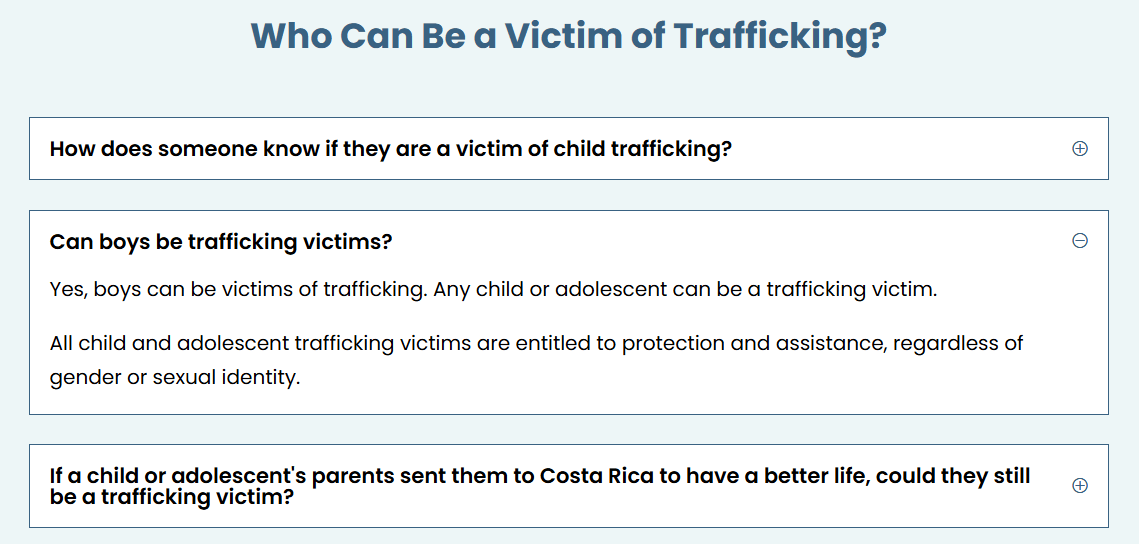1139x544 pixels.
Task: Click the word "Who" in the page heading
Action: 290,36
